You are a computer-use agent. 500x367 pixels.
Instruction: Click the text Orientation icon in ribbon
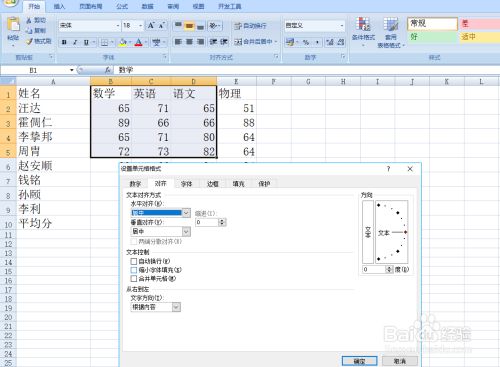point(214,26)
